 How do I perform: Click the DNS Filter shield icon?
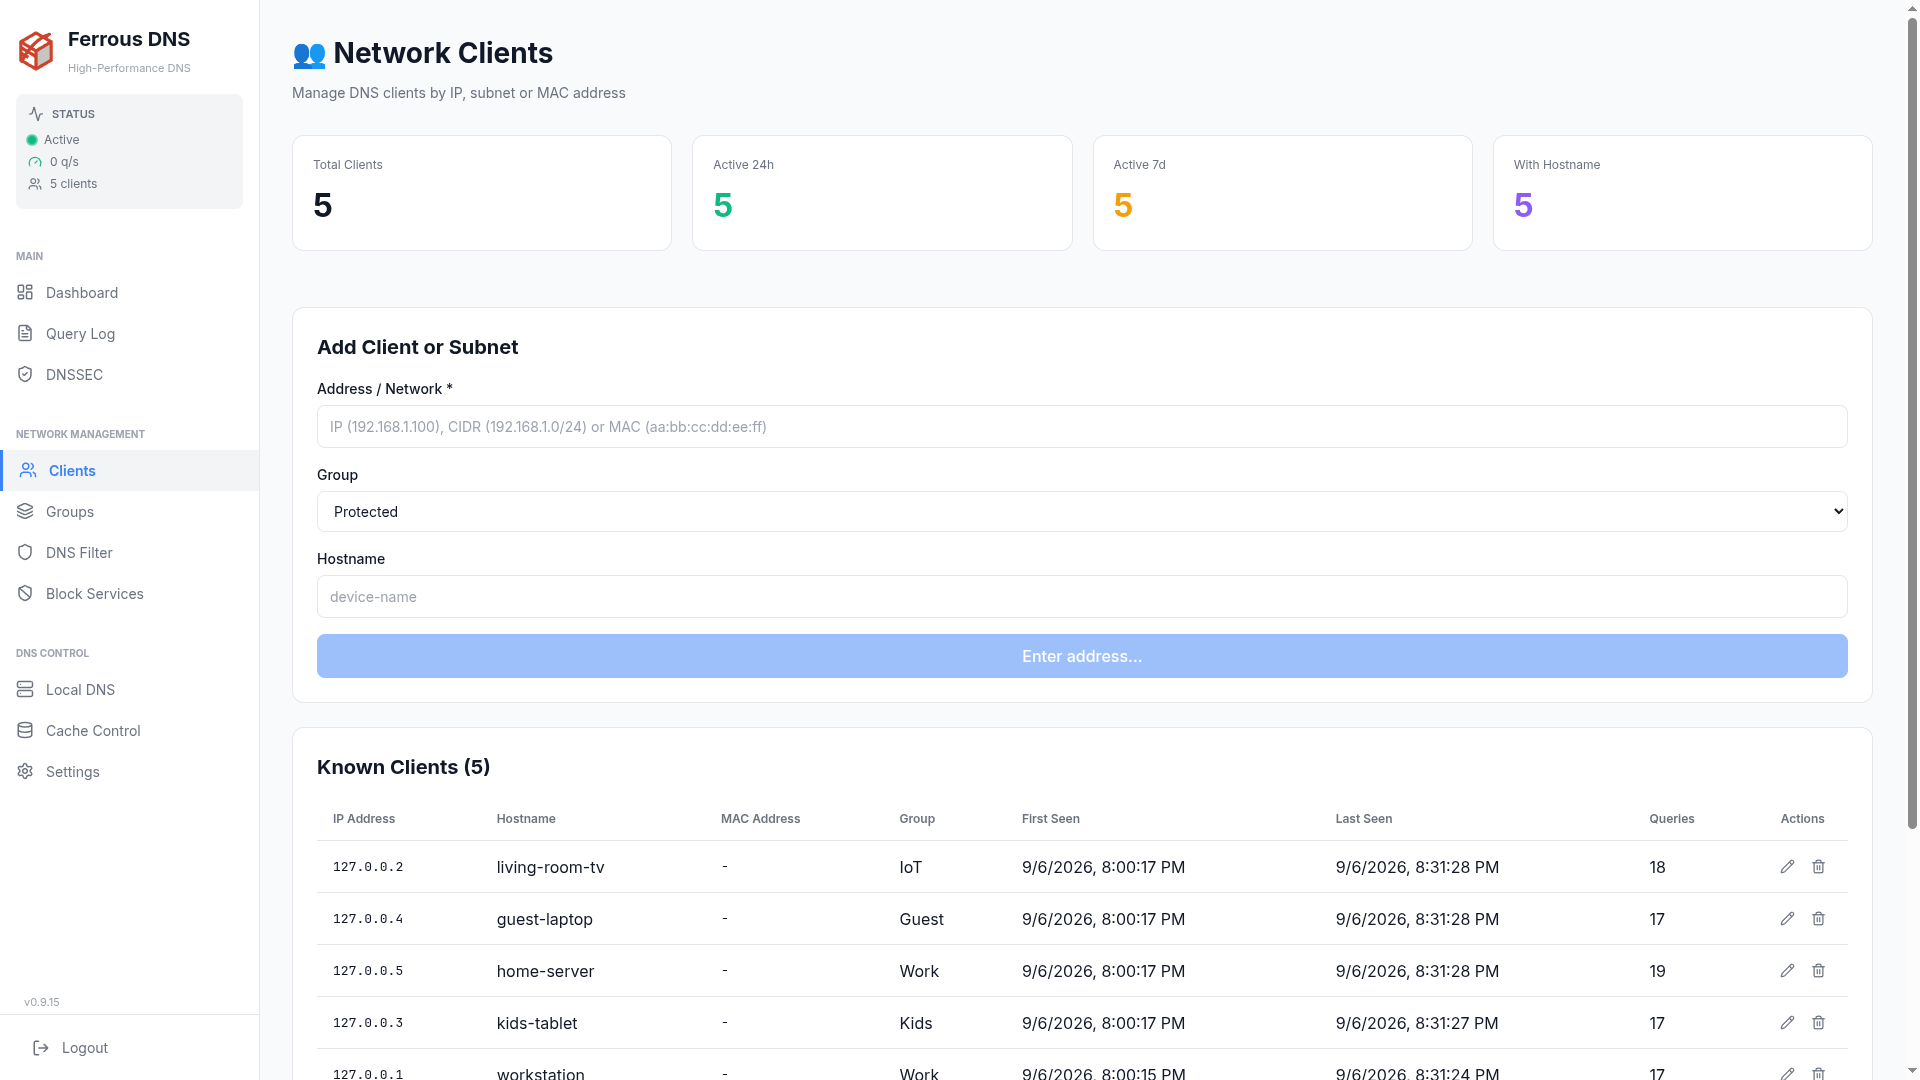pyautogui.click(x=25, y=552)
